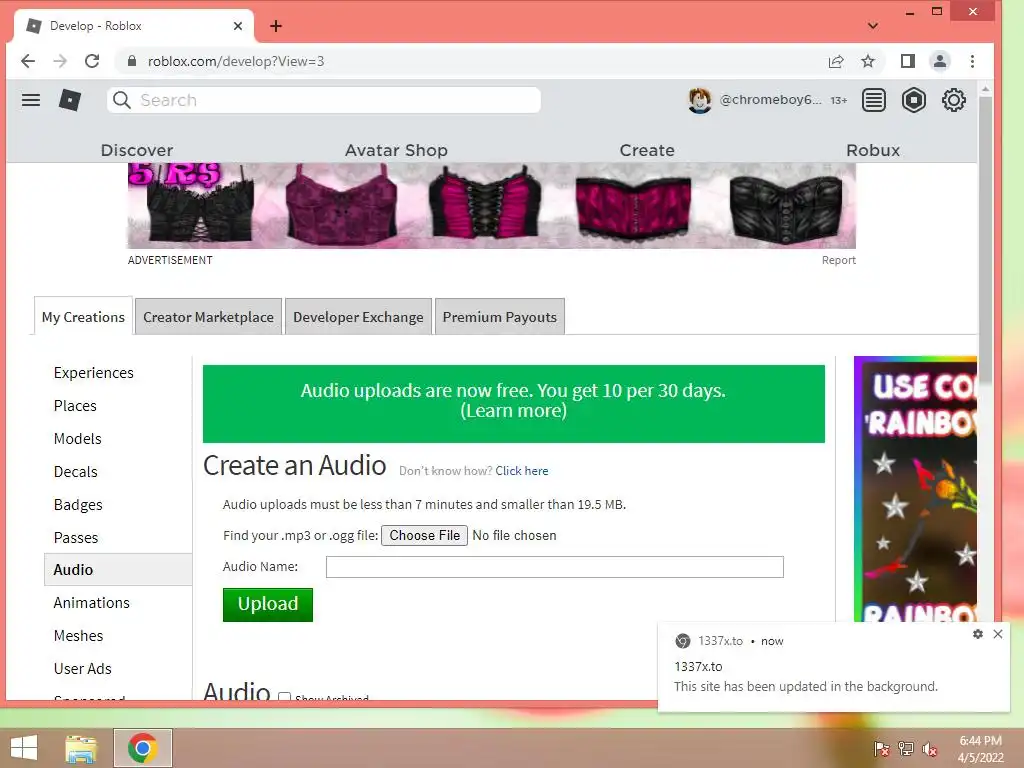Open the taskbar clock 6:44 PM
The height and width of the screenshot is (768, 1024).
[980, 749]
